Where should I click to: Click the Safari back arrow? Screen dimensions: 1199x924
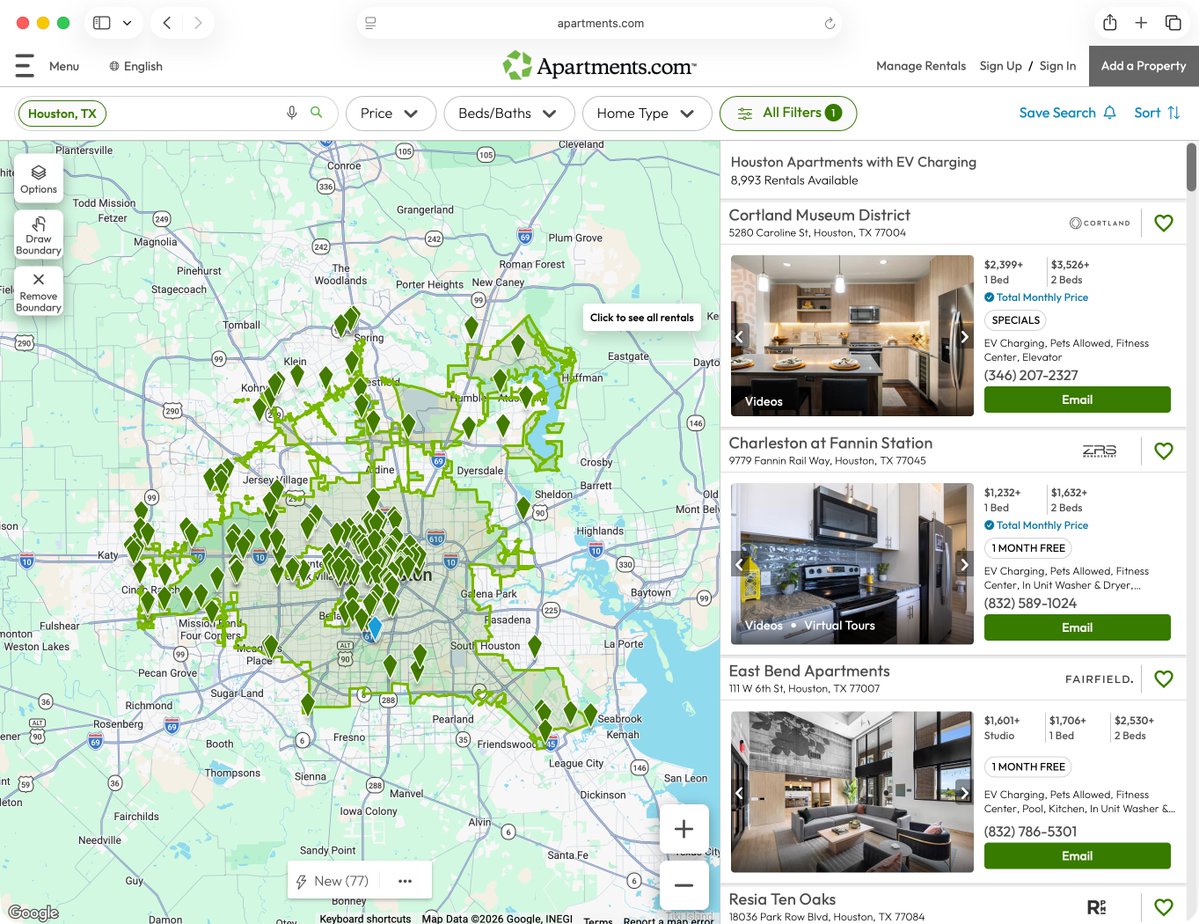pyautogui.click(x=167, y=23)
